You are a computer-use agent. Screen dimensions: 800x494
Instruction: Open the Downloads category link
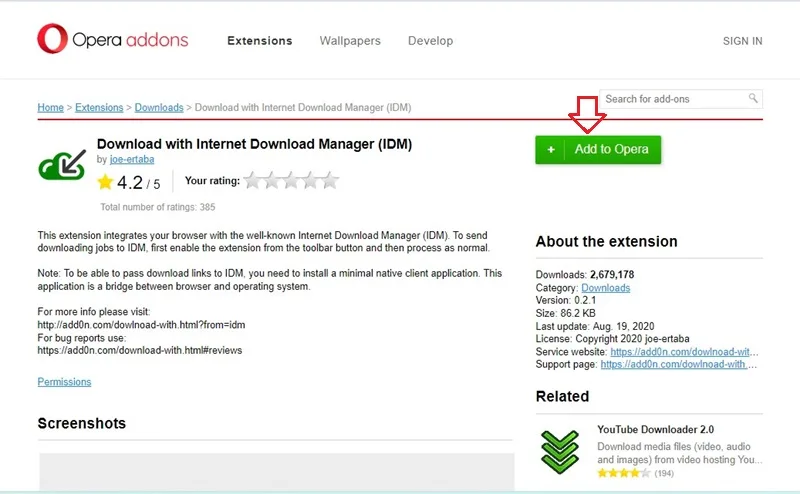click(606, 288)
